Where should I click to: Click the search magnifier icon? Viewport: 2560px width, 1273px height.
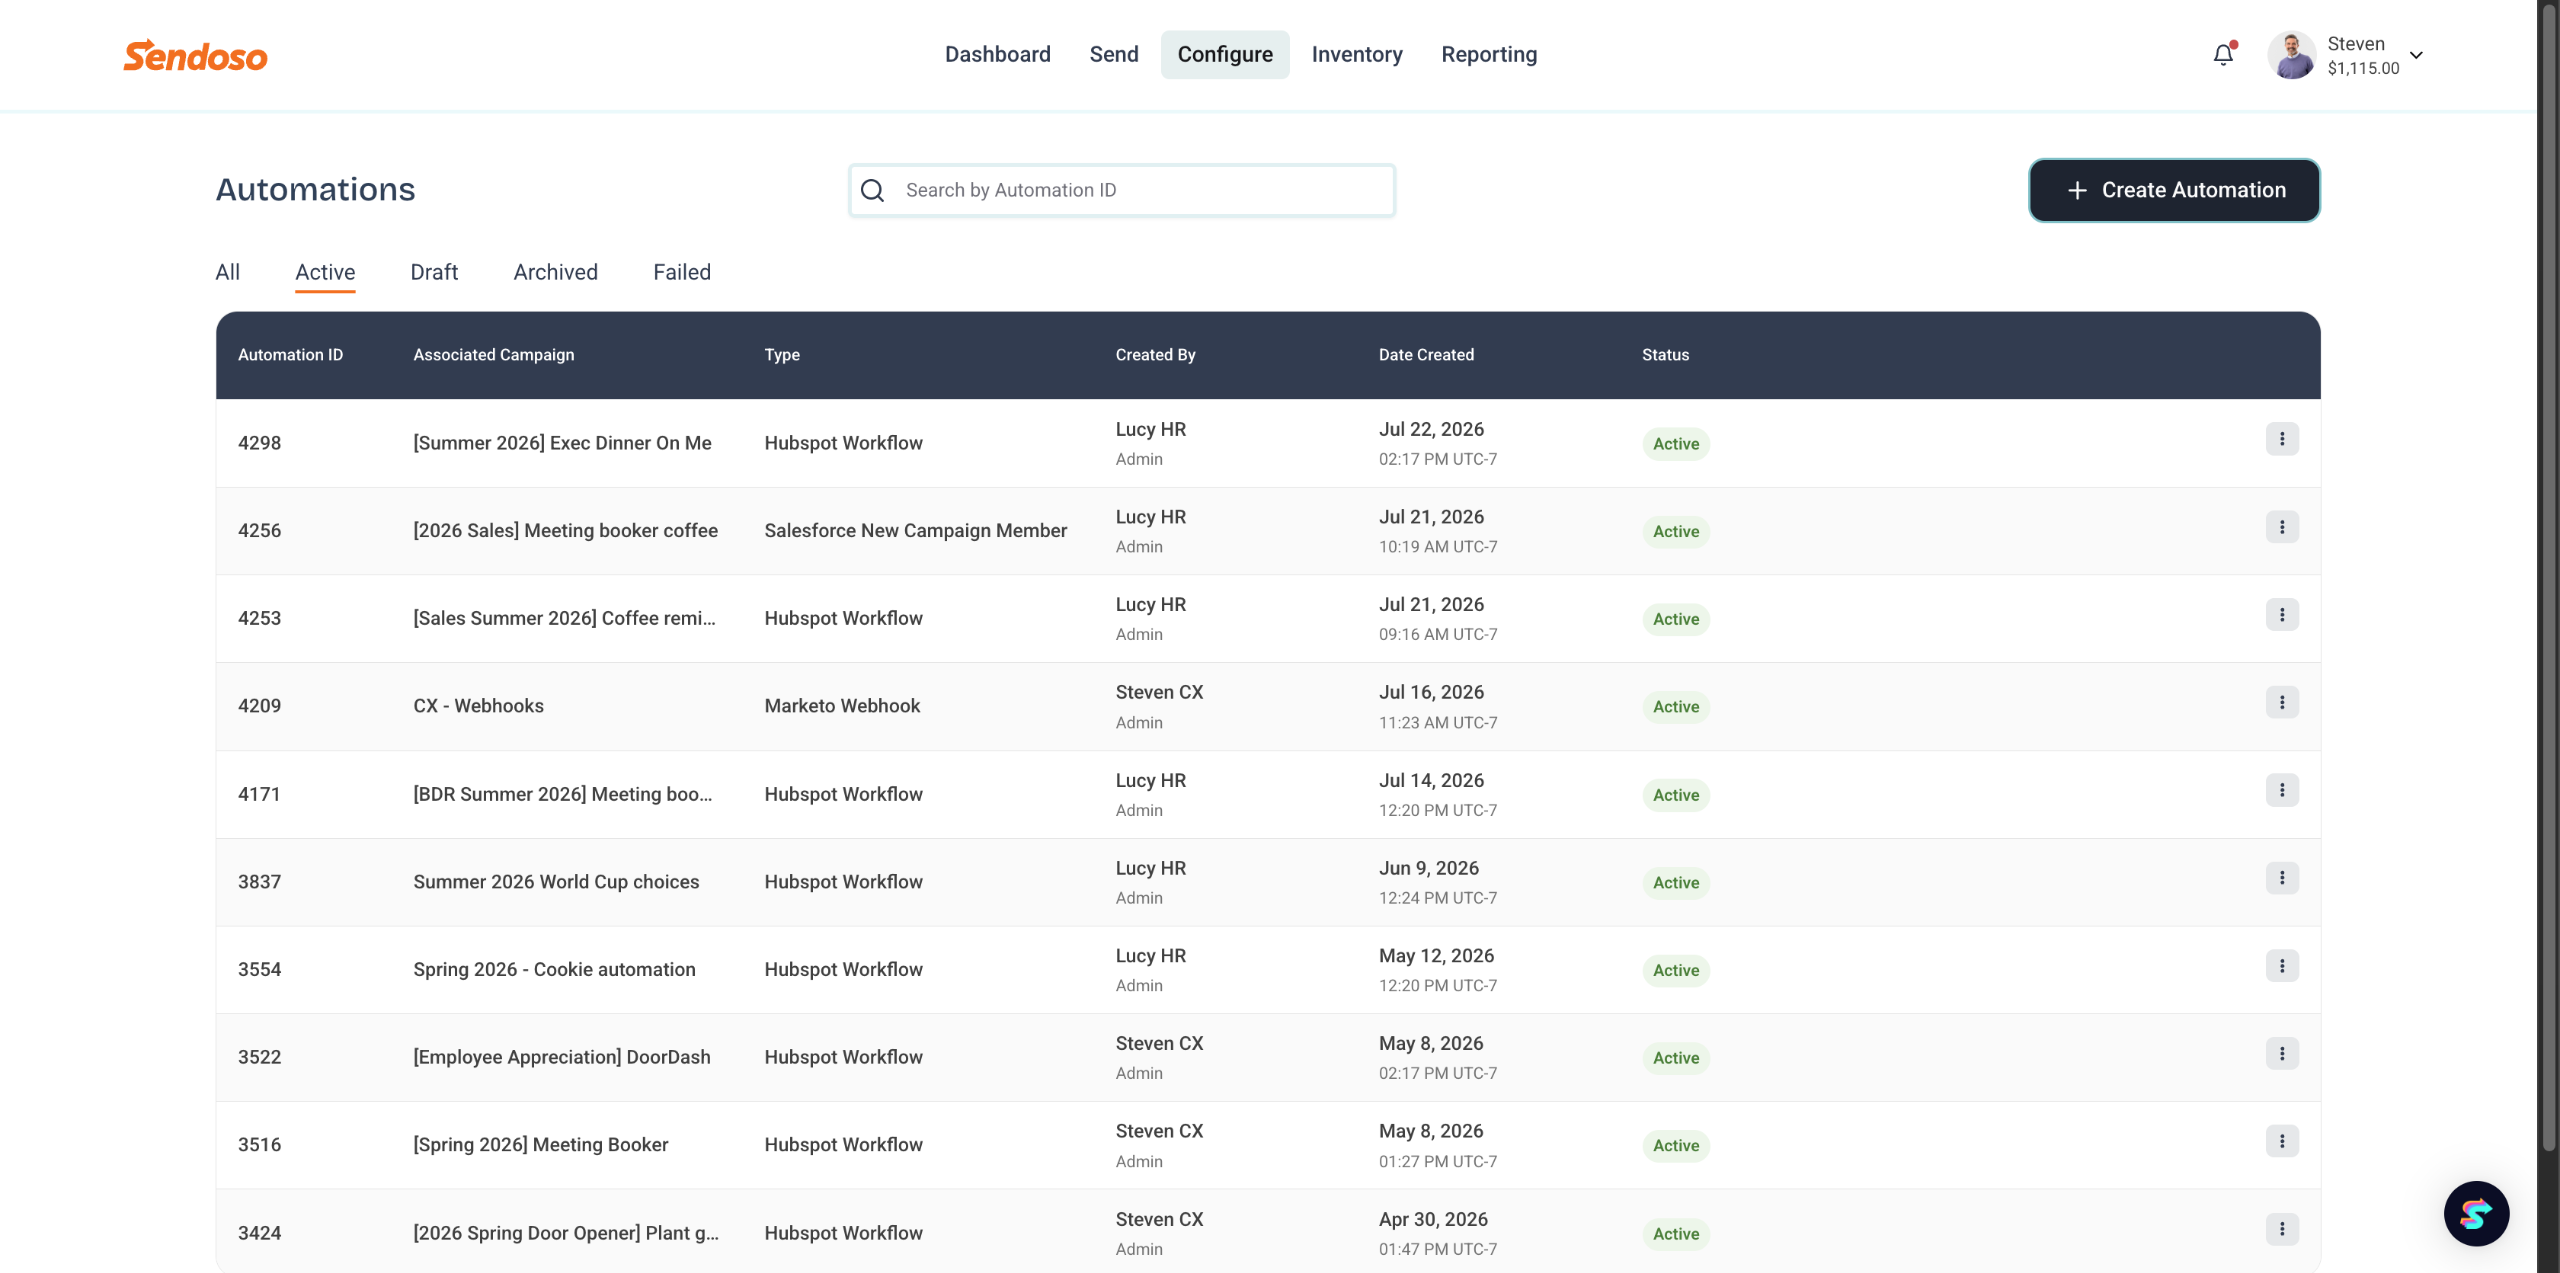click(873, 190)
